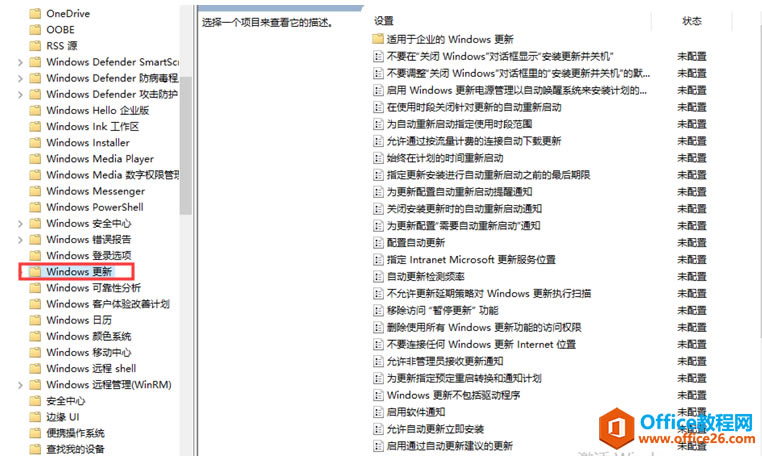The width and height of the screenshot is (762, 456).
Task: Expand the Windows Defender SmartScreen node
Action: [20, 62]
